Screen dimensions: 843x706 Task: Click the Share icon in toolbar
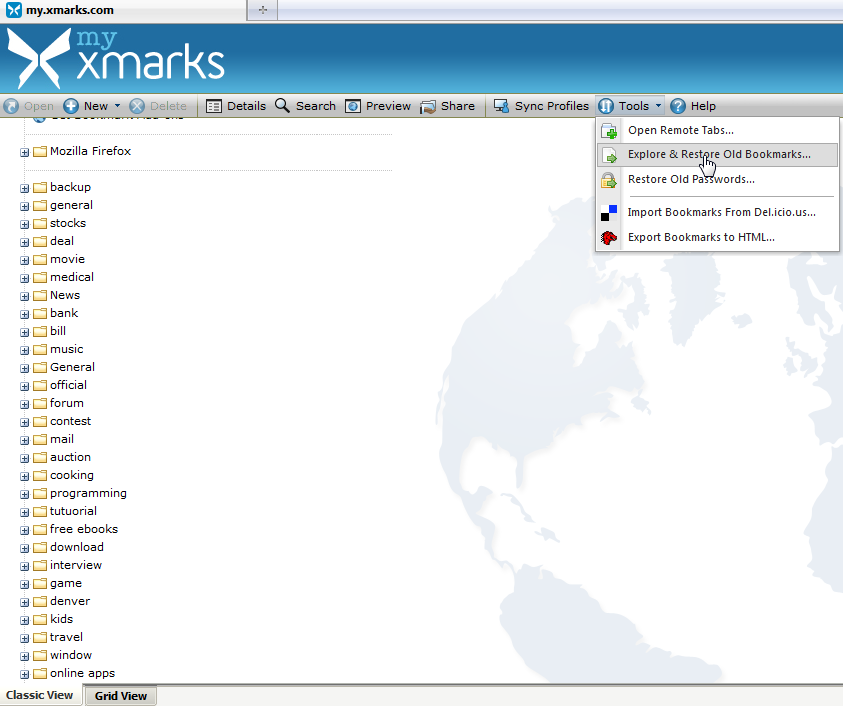[x=428, y=106]
